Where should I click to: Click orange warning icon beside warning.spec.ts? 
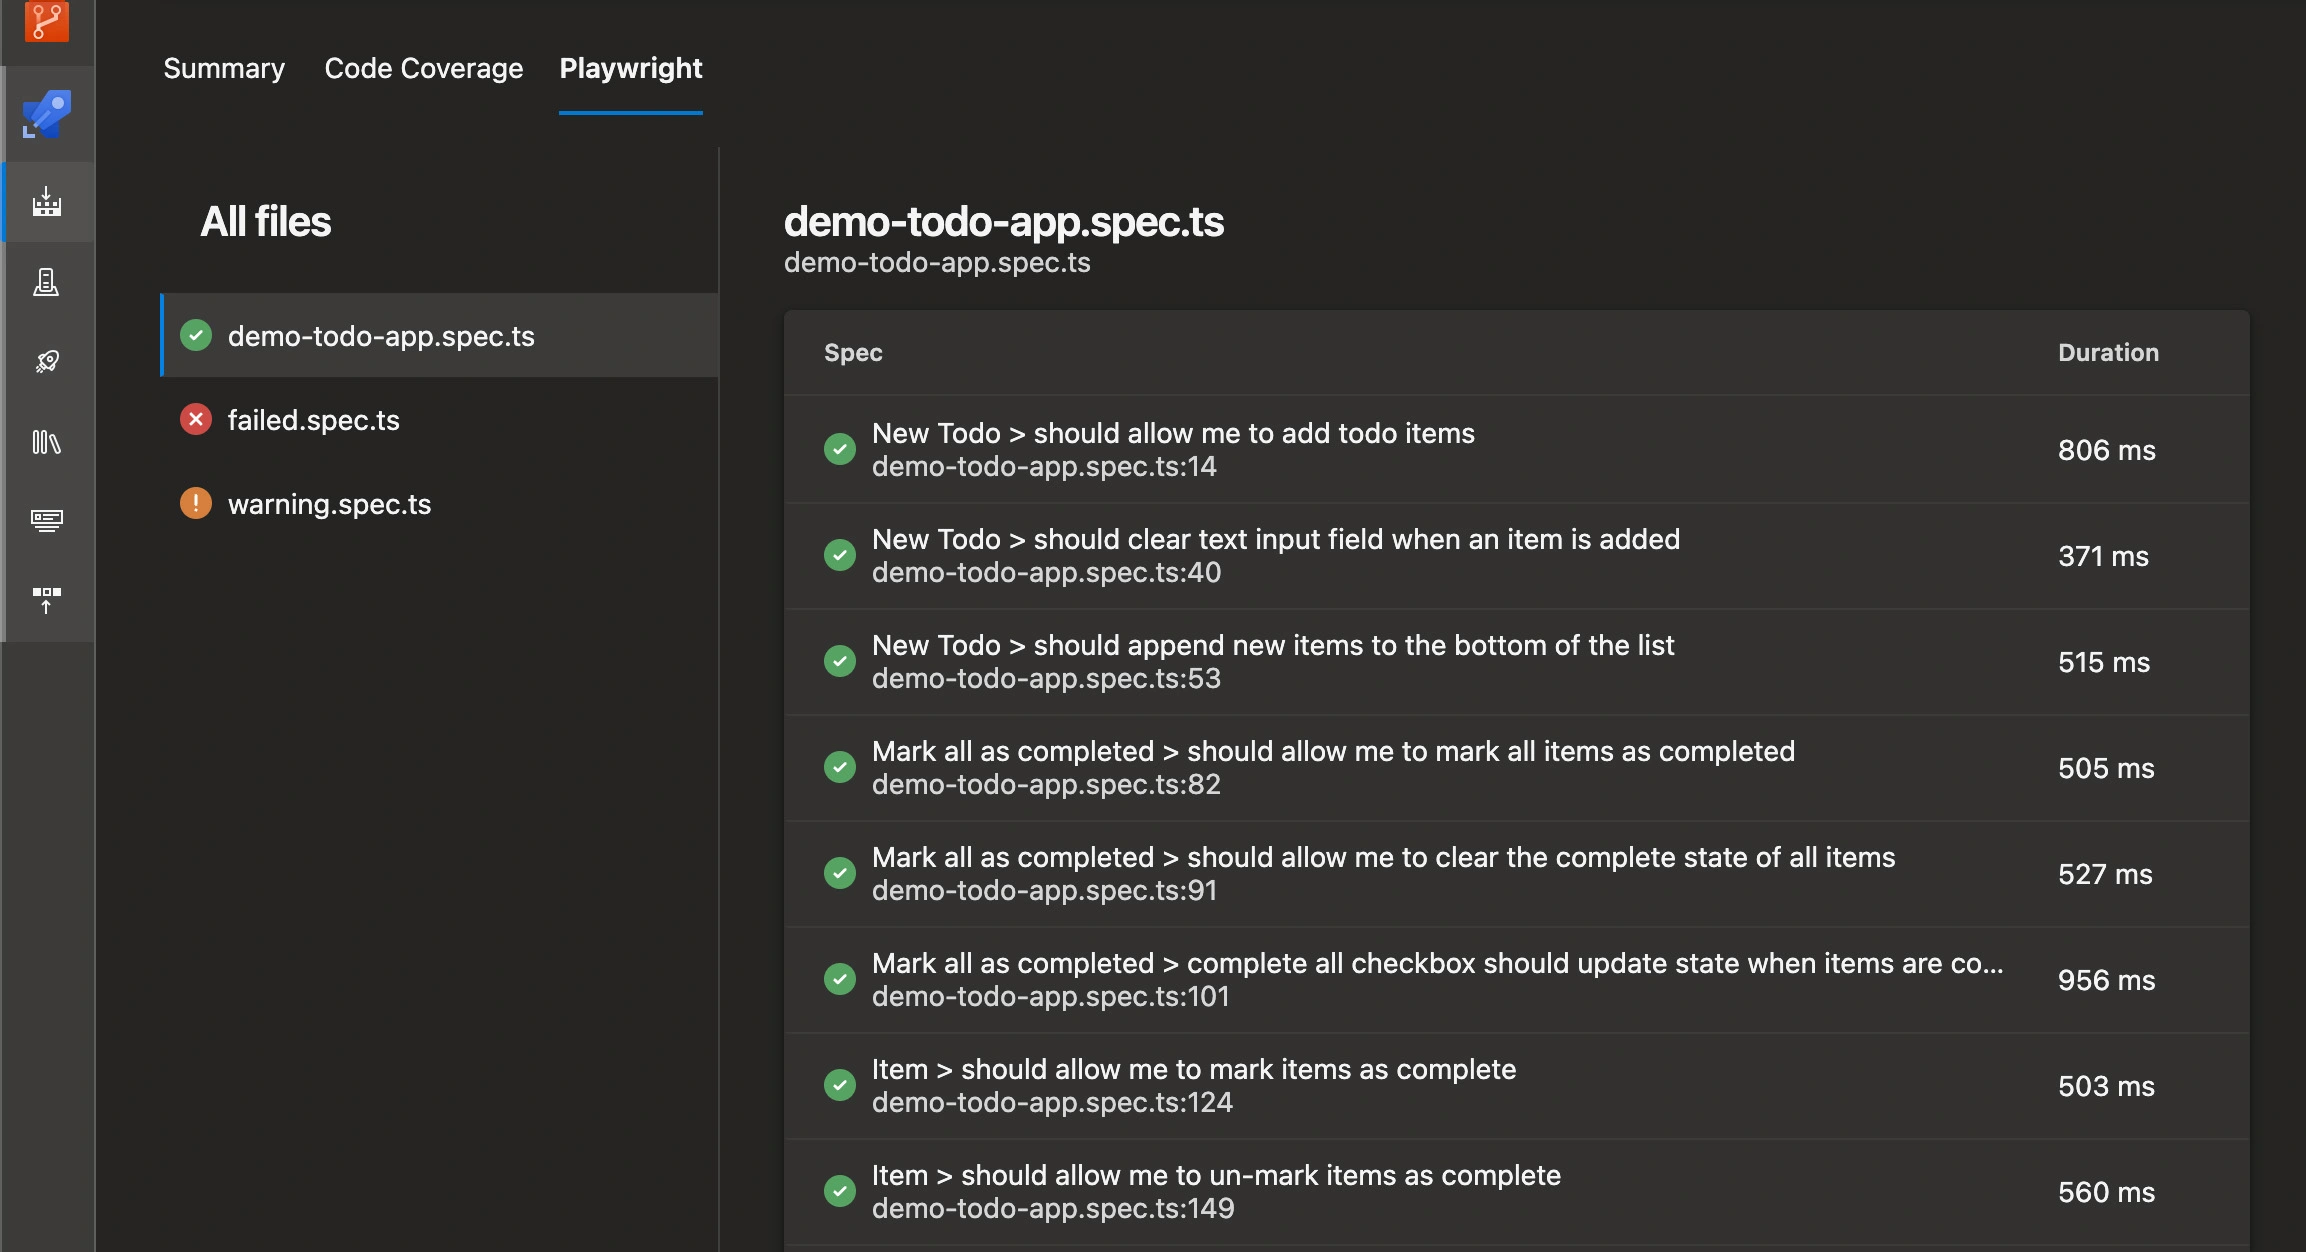click(x=196, y=503)
